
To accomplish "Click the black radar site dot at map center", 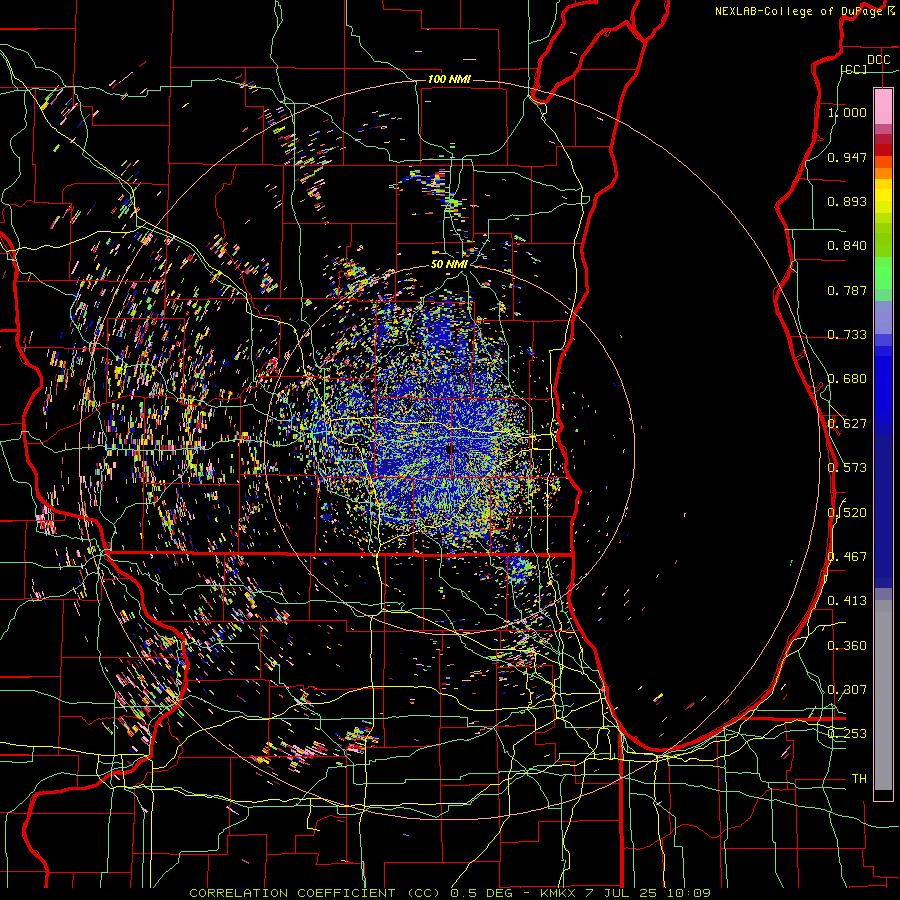I will point(449,449).
